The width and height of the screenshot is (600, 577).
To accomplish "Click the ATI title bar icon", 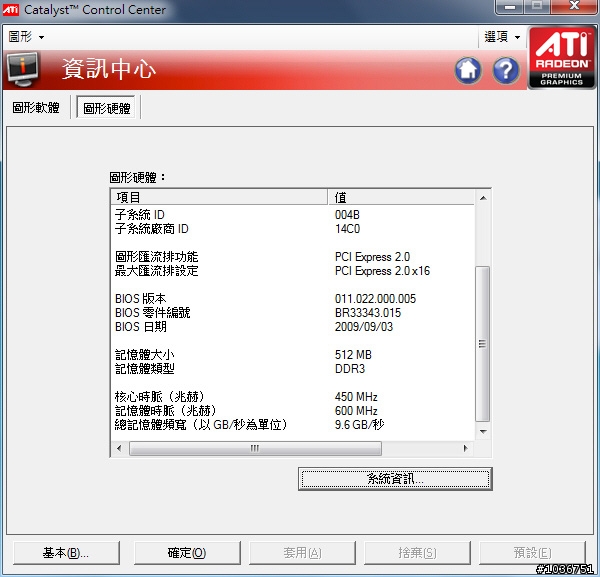I will pyautogui.click(x=10, y=10).
